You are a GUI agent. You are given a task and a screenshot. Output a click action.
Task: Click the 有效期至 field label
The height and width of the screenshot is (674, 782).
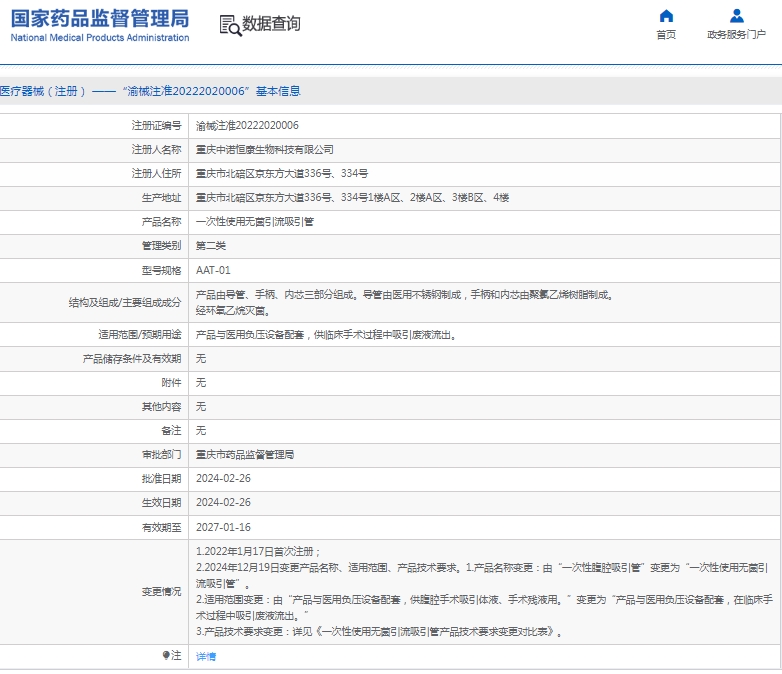click(x=161, y=527)
